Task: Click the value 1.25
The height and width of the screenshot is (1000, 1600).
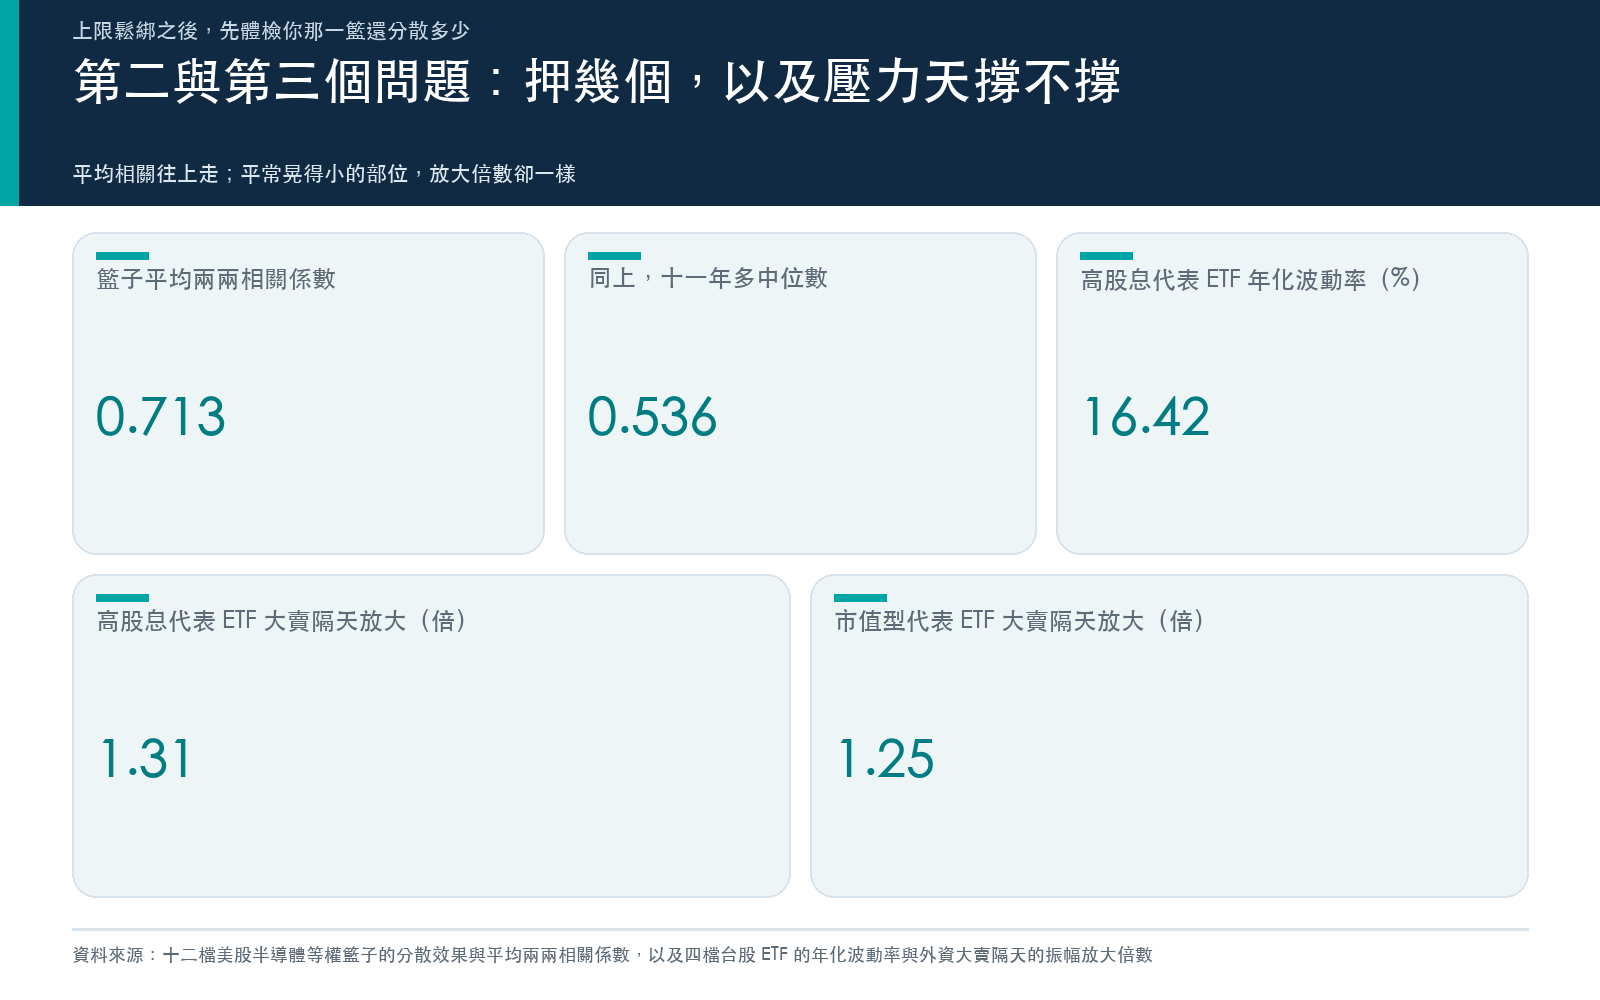Action: (886, 759)
